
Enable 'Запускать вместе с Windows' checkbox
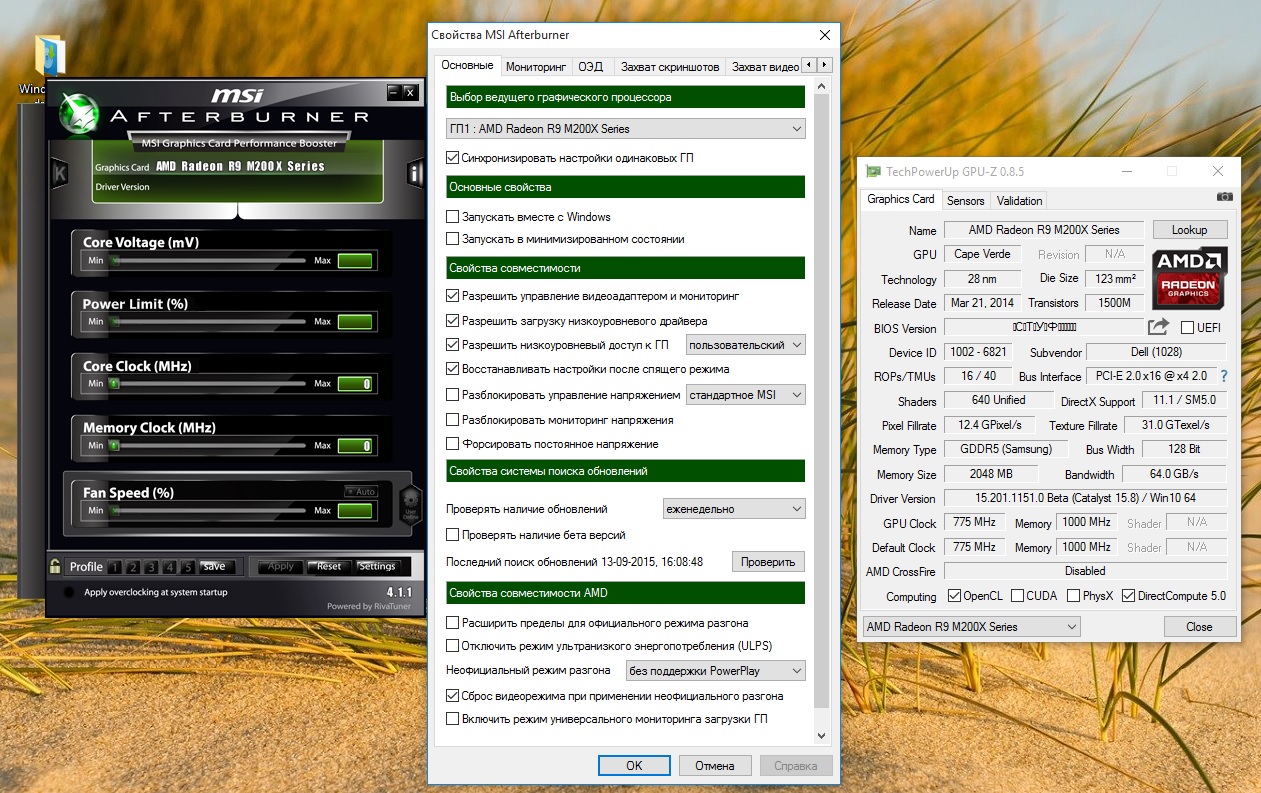[453, 217]
